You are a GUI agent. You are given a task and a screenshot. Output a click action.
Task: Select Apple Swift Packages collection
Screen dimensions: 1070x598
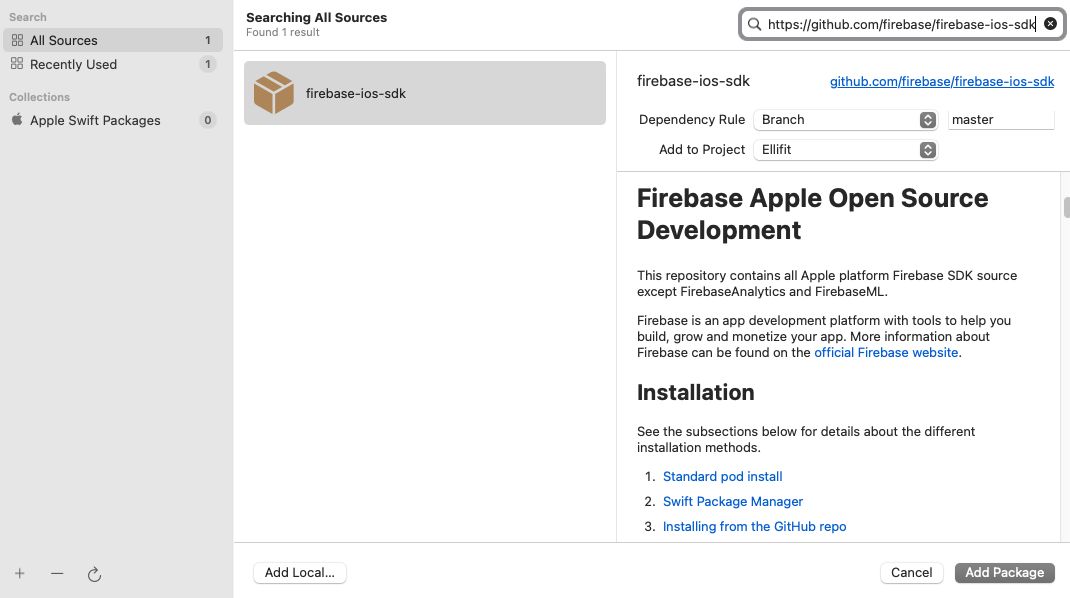[x=95, y=120]
